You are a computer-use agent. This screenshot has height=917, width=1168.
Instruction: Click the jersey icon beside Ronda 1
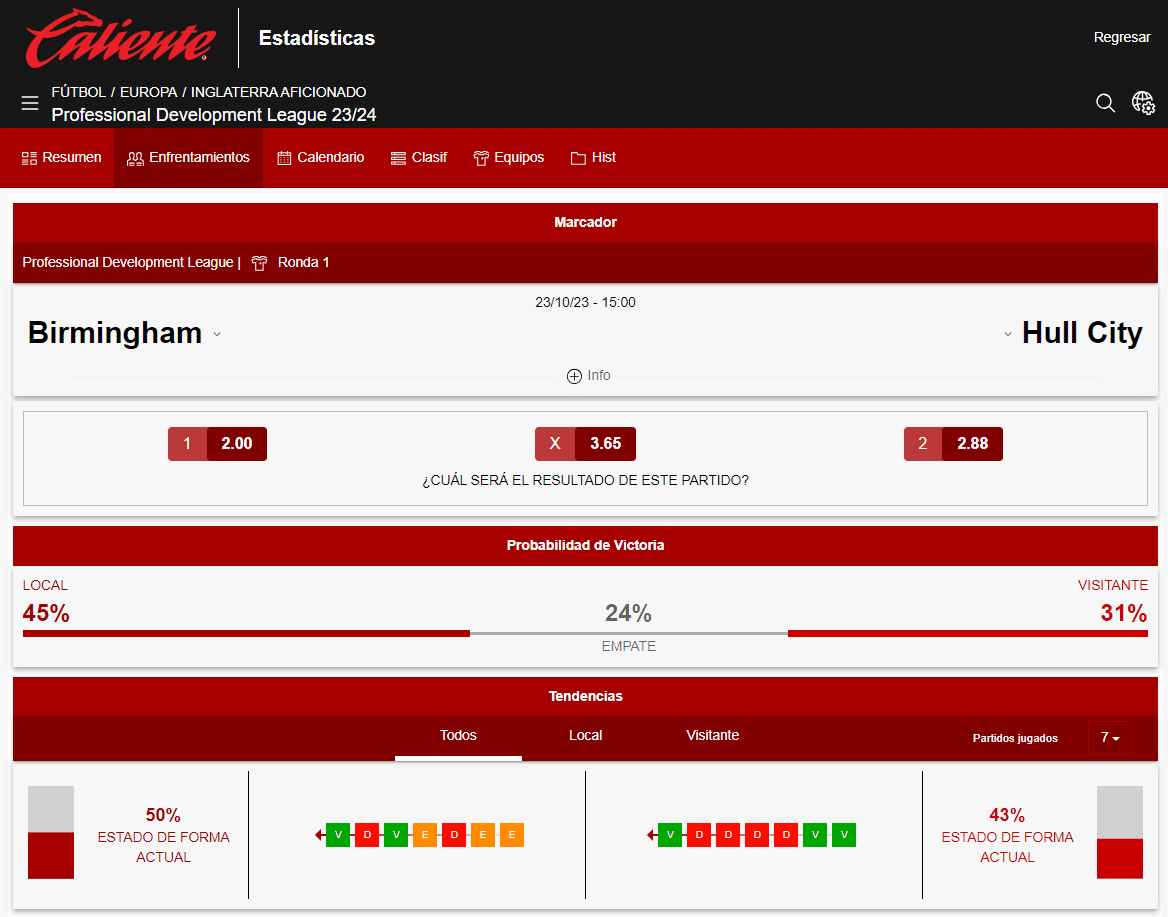tap(260, 263)
